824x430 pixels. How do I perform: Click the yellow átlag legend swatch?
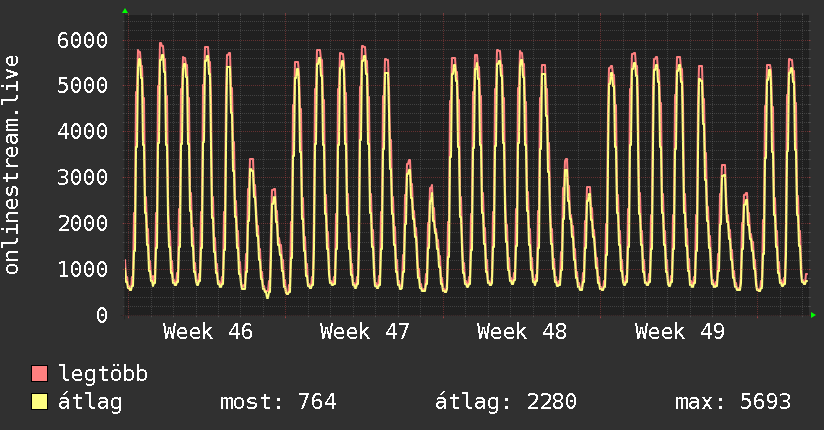tap(39, 402)
